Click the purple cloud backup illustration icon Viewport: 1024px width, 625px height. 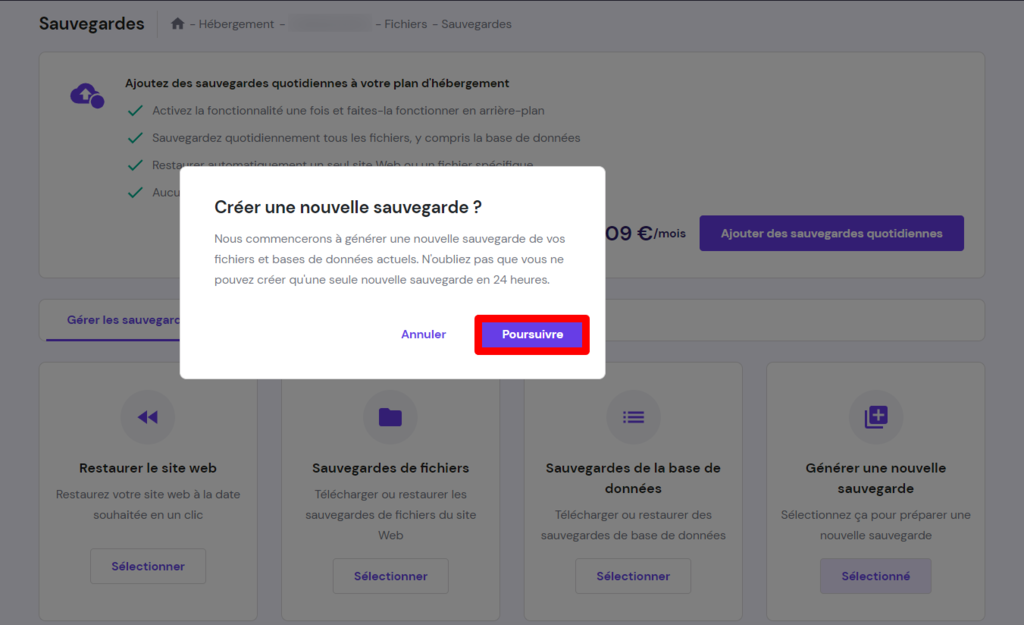(84, 95)
